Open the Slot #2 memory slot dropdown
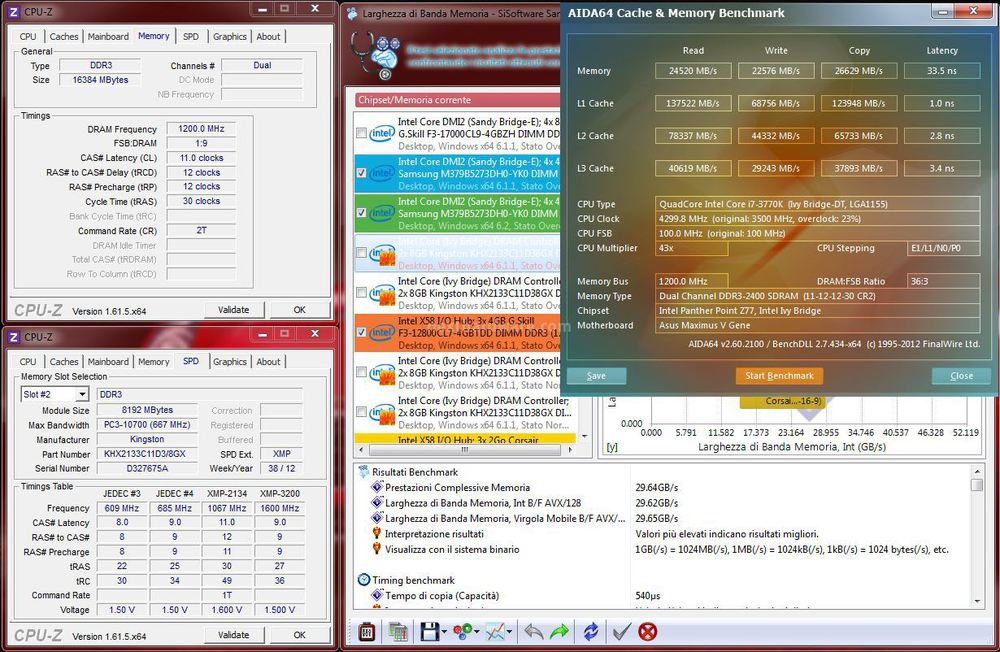The width and height of the screenshot is (1000, 652). (81, 394)
